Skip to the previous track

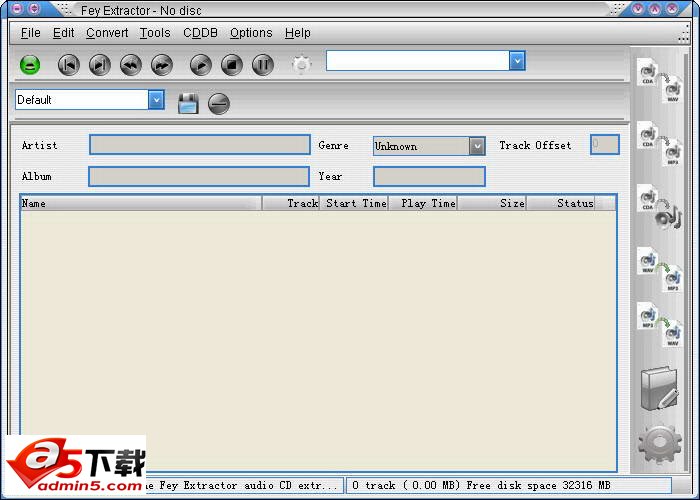[68, 65]
